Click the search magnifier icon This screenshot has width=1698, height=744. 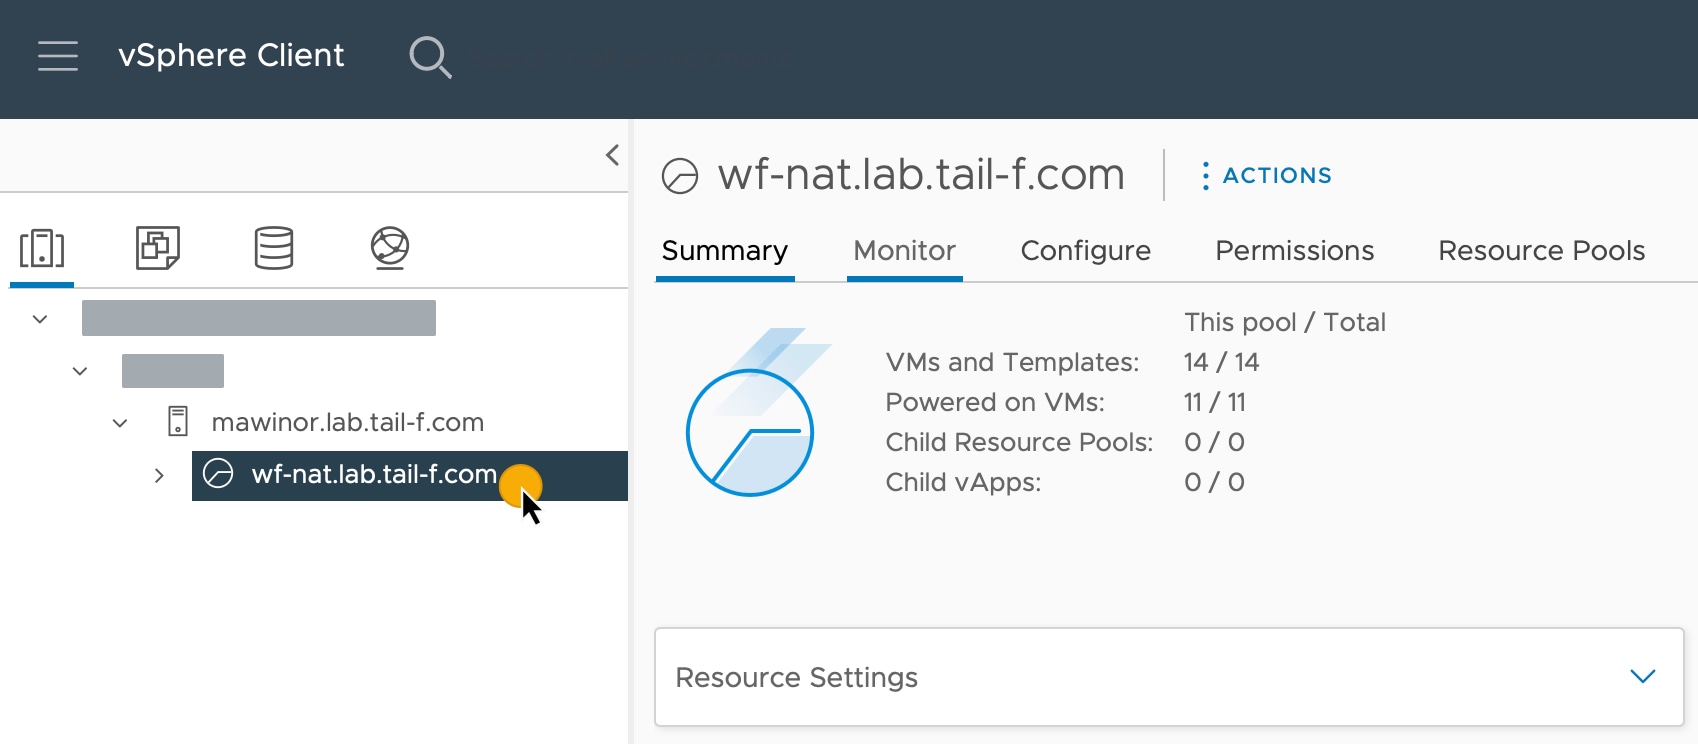tap(430, 57)
